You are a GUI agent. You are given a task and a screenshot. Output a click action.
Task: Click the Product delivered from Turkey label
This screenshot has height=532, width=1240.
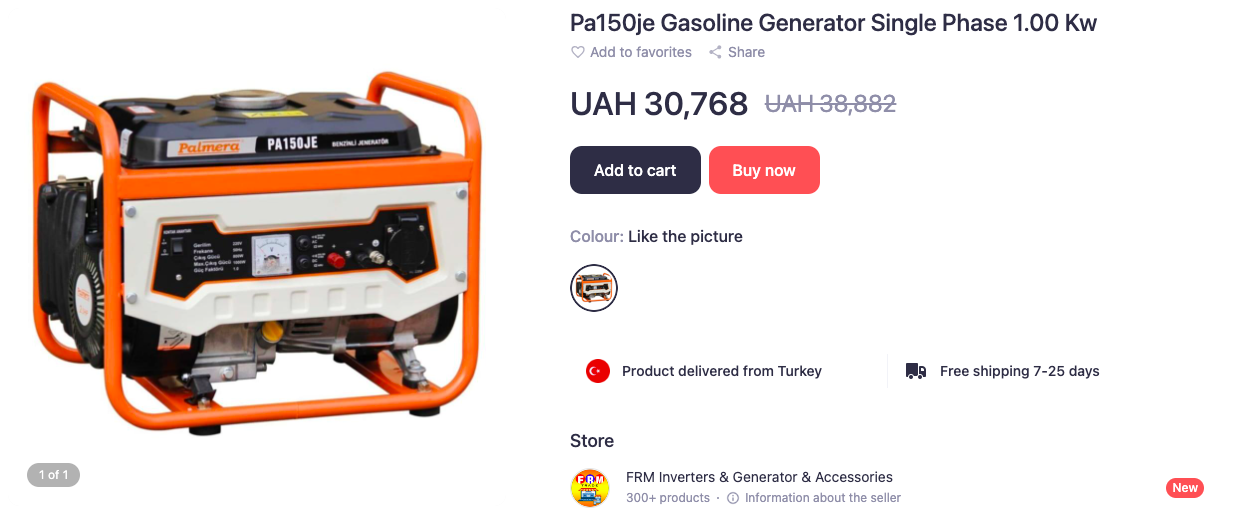(722, 371)
